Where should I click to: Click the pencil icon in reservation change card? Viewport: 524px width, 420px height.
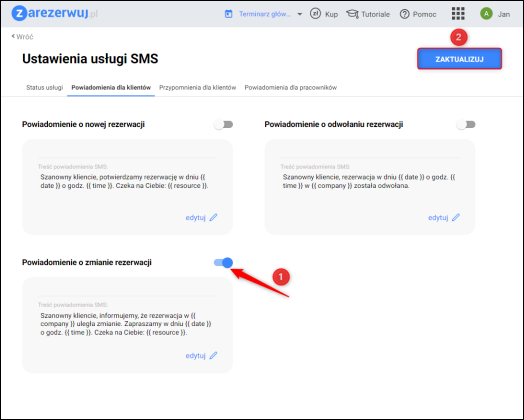(x=213, y=356)
